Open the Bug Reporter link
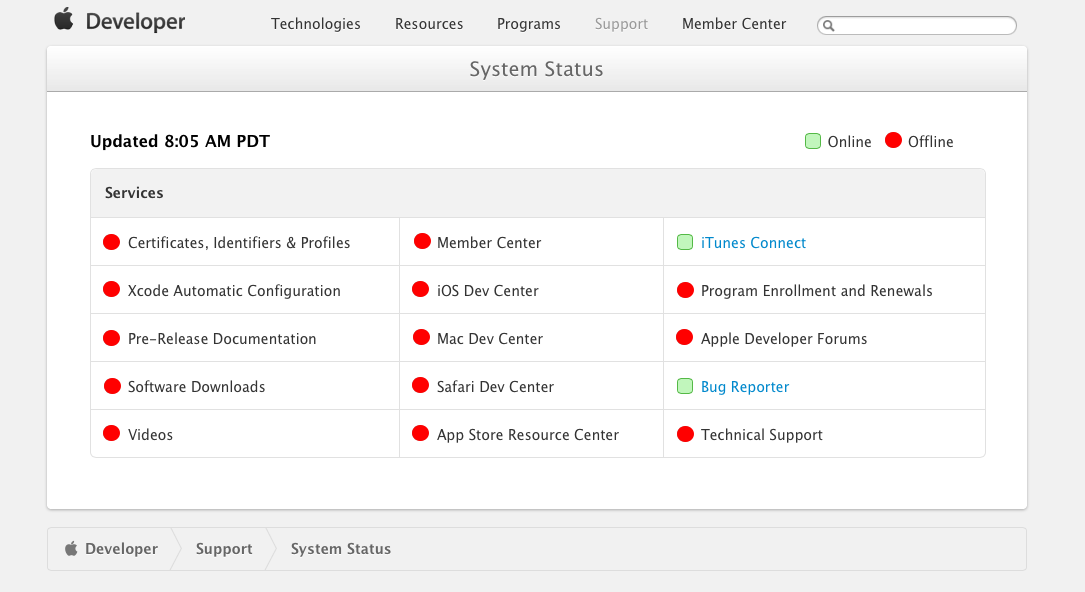 pos(745,387)
